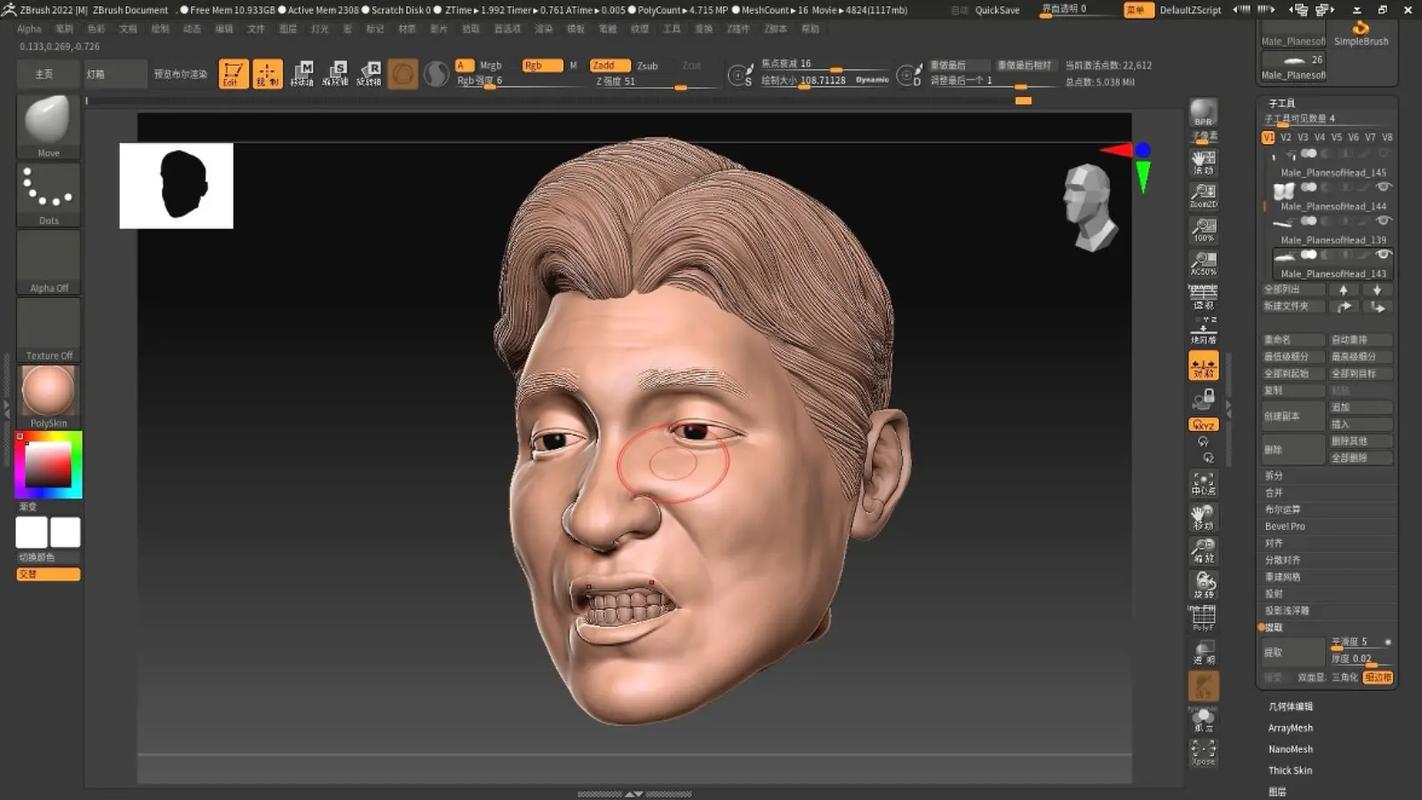The height and width of the screenshot is (800, 1422).
Task: Click the silhouette reference thumbnail
Action: [x=176, y=185]
